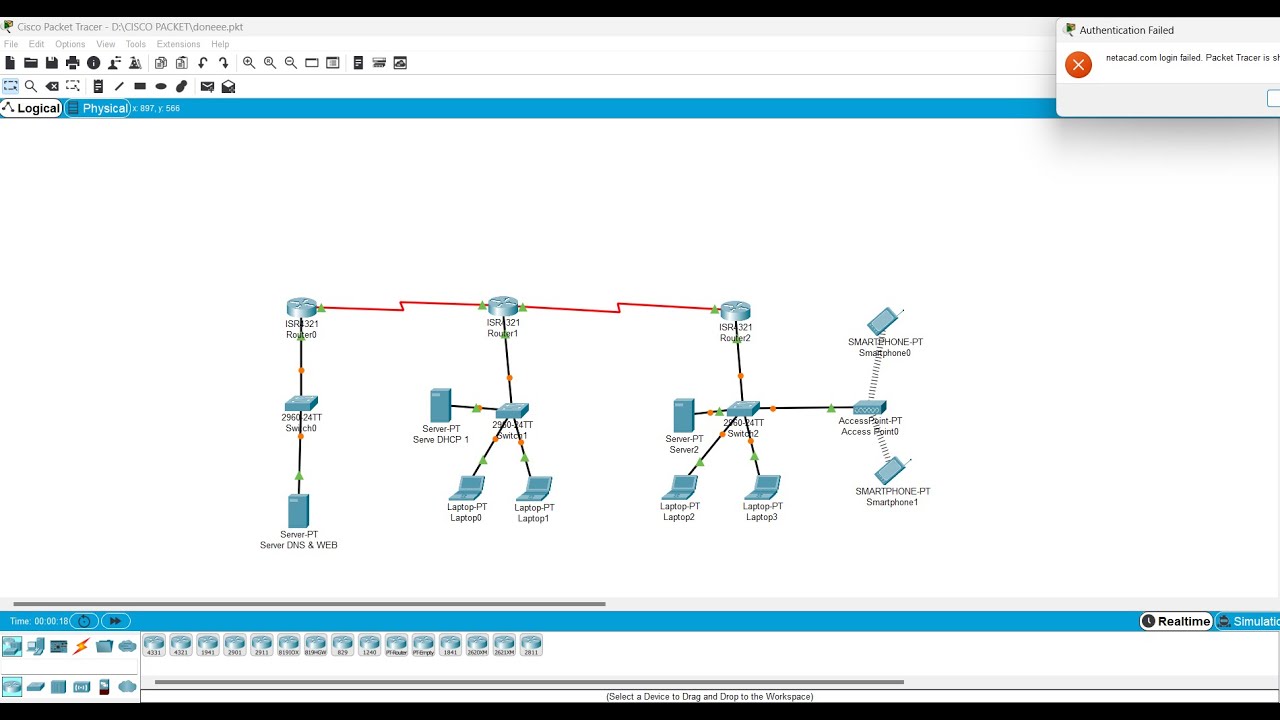Switch to Logical workspace view
Screen dimensions: 1280x720
point(31,108)
